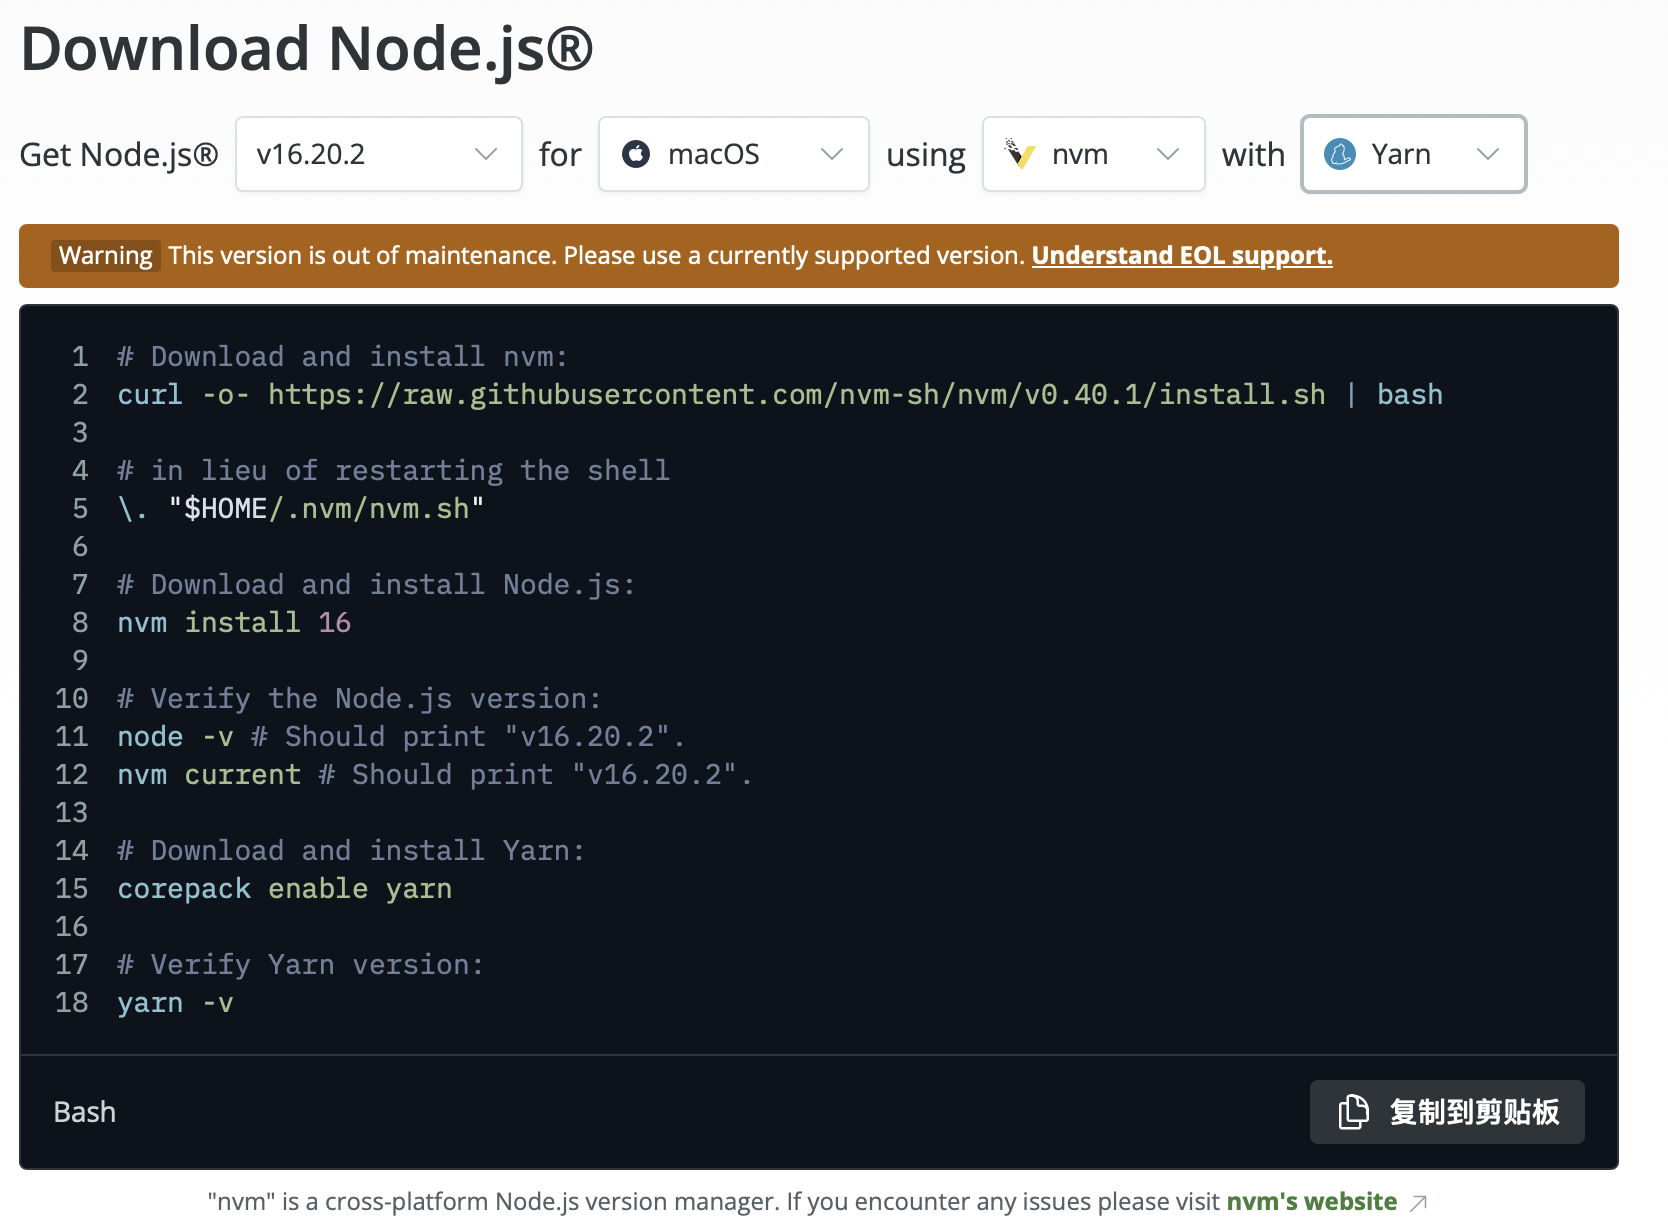
Task: Open the Understand EOL support link
Action: click(1182, 256)
